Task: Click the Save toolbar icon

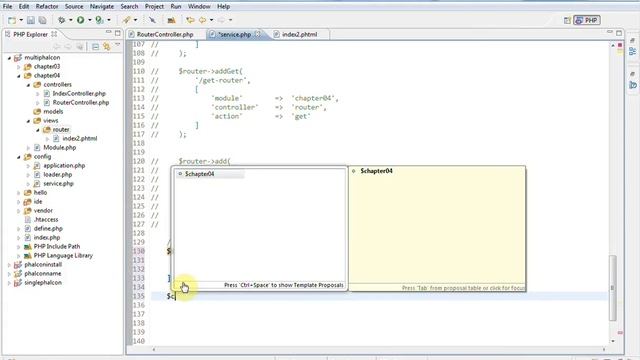Action: [x=31, y=20]
